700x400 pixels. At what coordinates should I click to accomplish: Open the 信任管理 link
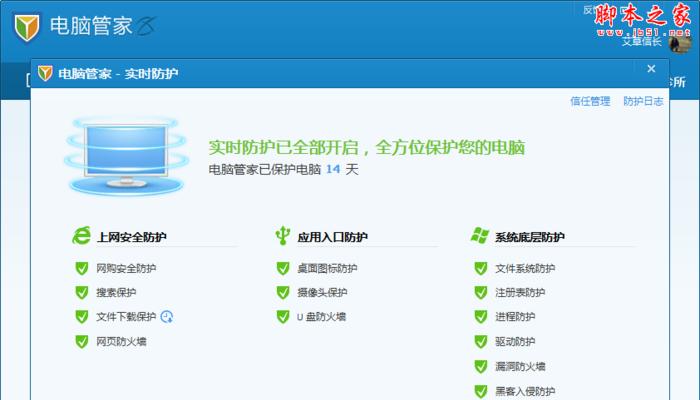(x=590, y=101)
